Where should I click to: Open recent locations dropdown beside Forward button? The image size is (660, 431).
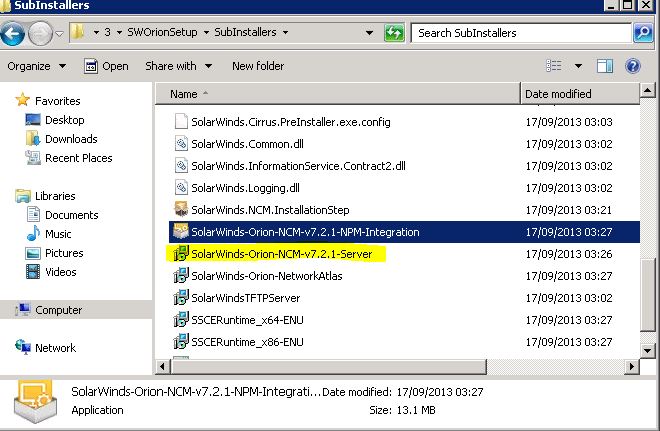[x=59, y=34]
